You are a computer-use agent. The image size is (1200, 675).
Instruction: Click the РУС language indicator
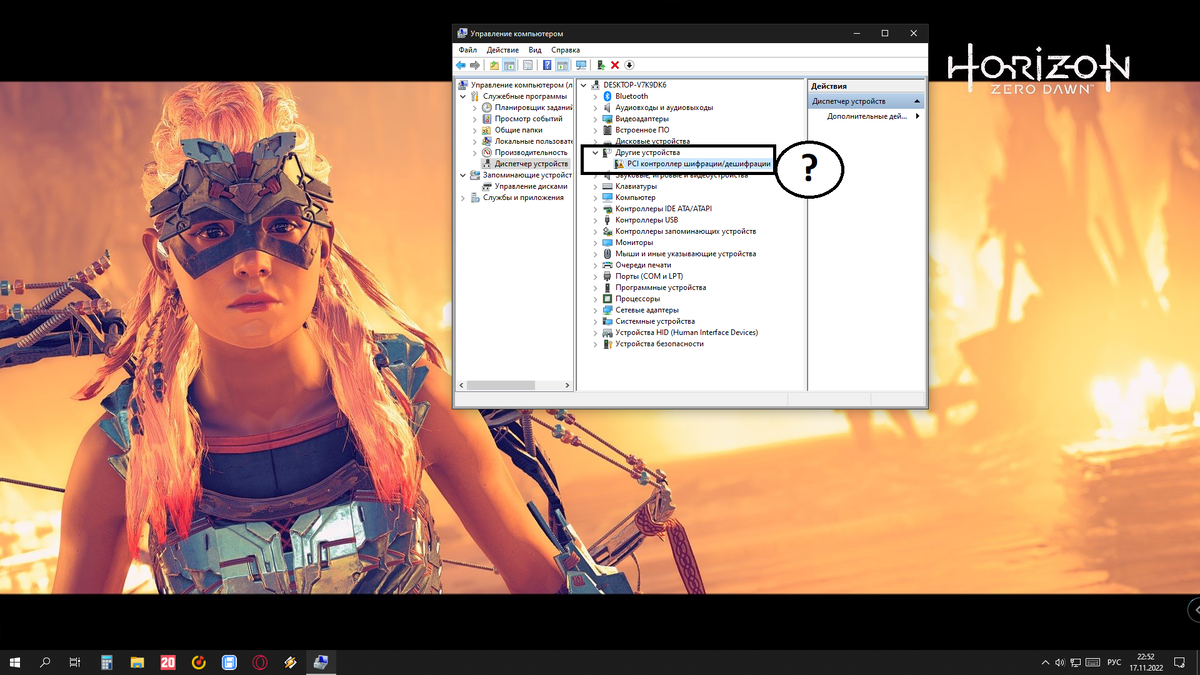click(x=1114, y=663)
